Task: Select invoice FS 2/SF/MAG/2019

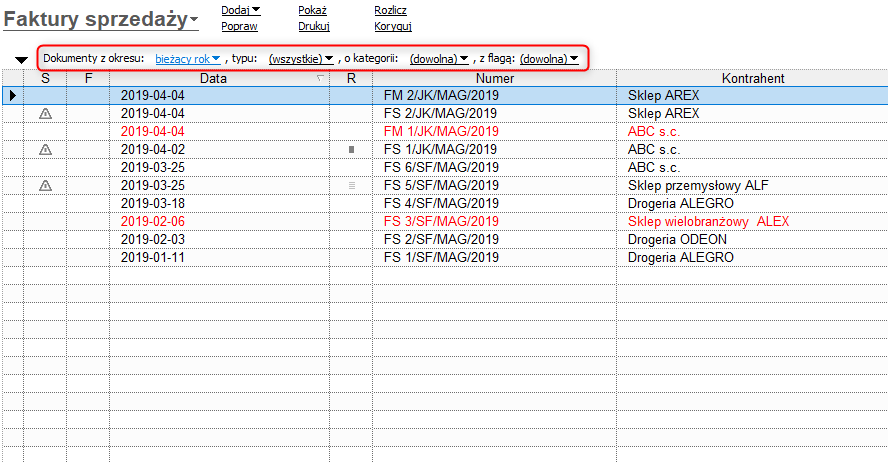Action: (441, 239)
